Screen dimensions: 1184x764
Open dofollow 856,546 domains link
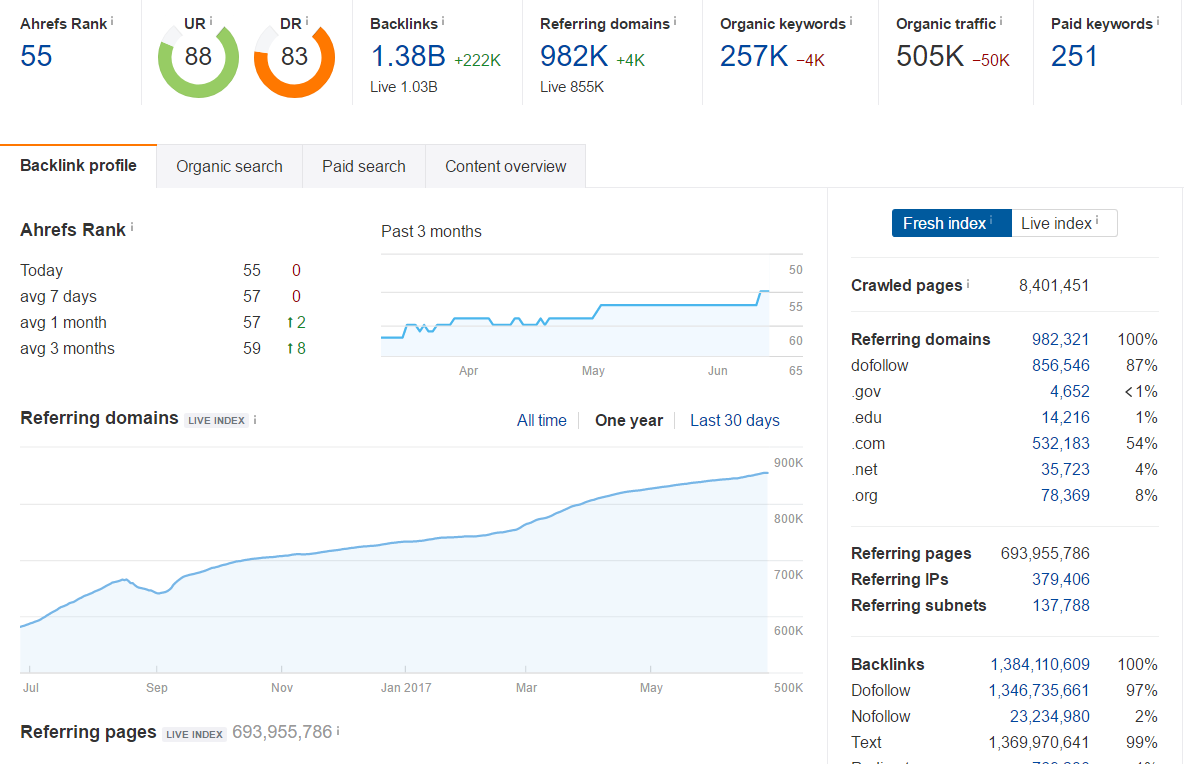1061,365
